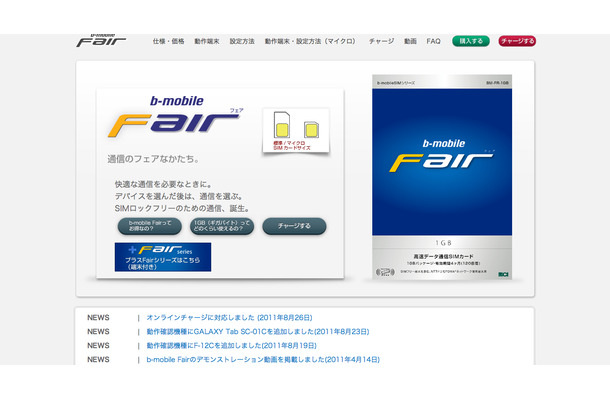Open the 動画 navigation item
The width and height of the screenshot is (610, 400).
click(410, 41)
